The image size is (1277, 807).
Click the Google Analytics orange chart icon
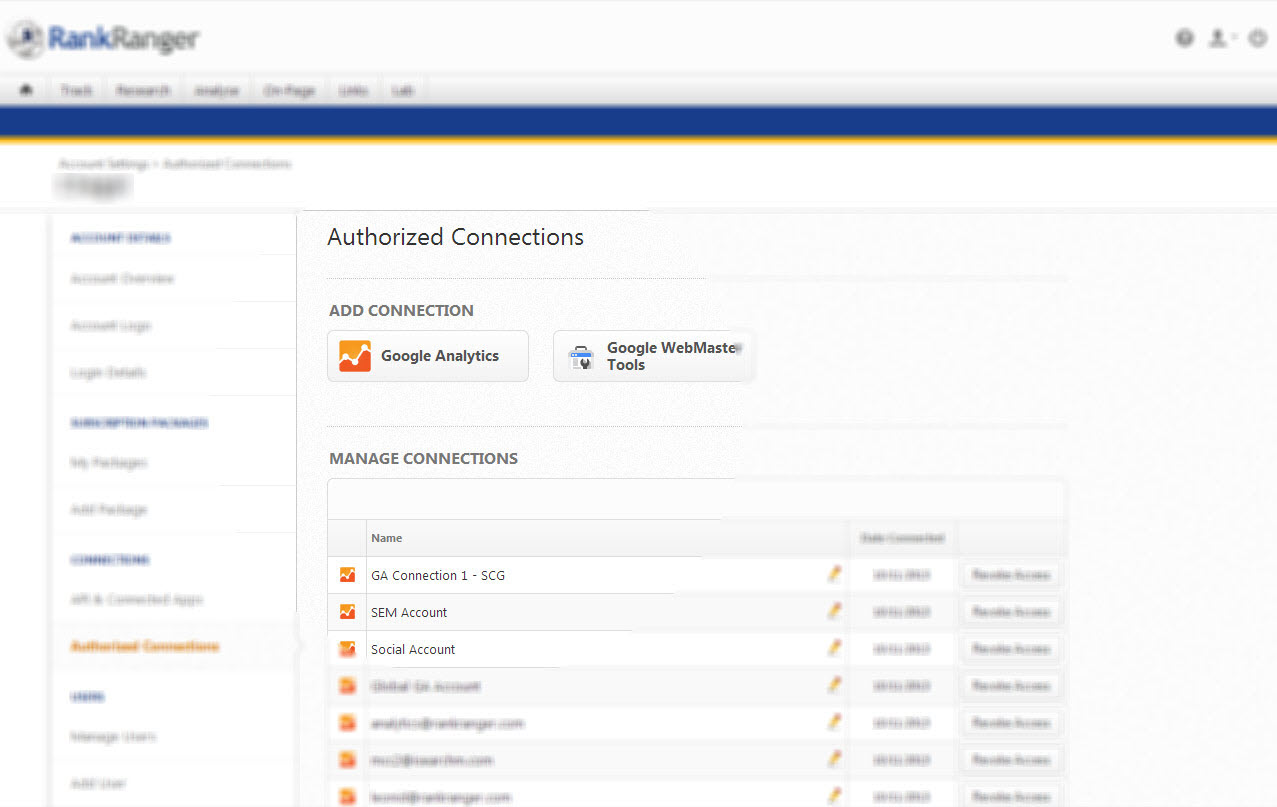[355, 356]
